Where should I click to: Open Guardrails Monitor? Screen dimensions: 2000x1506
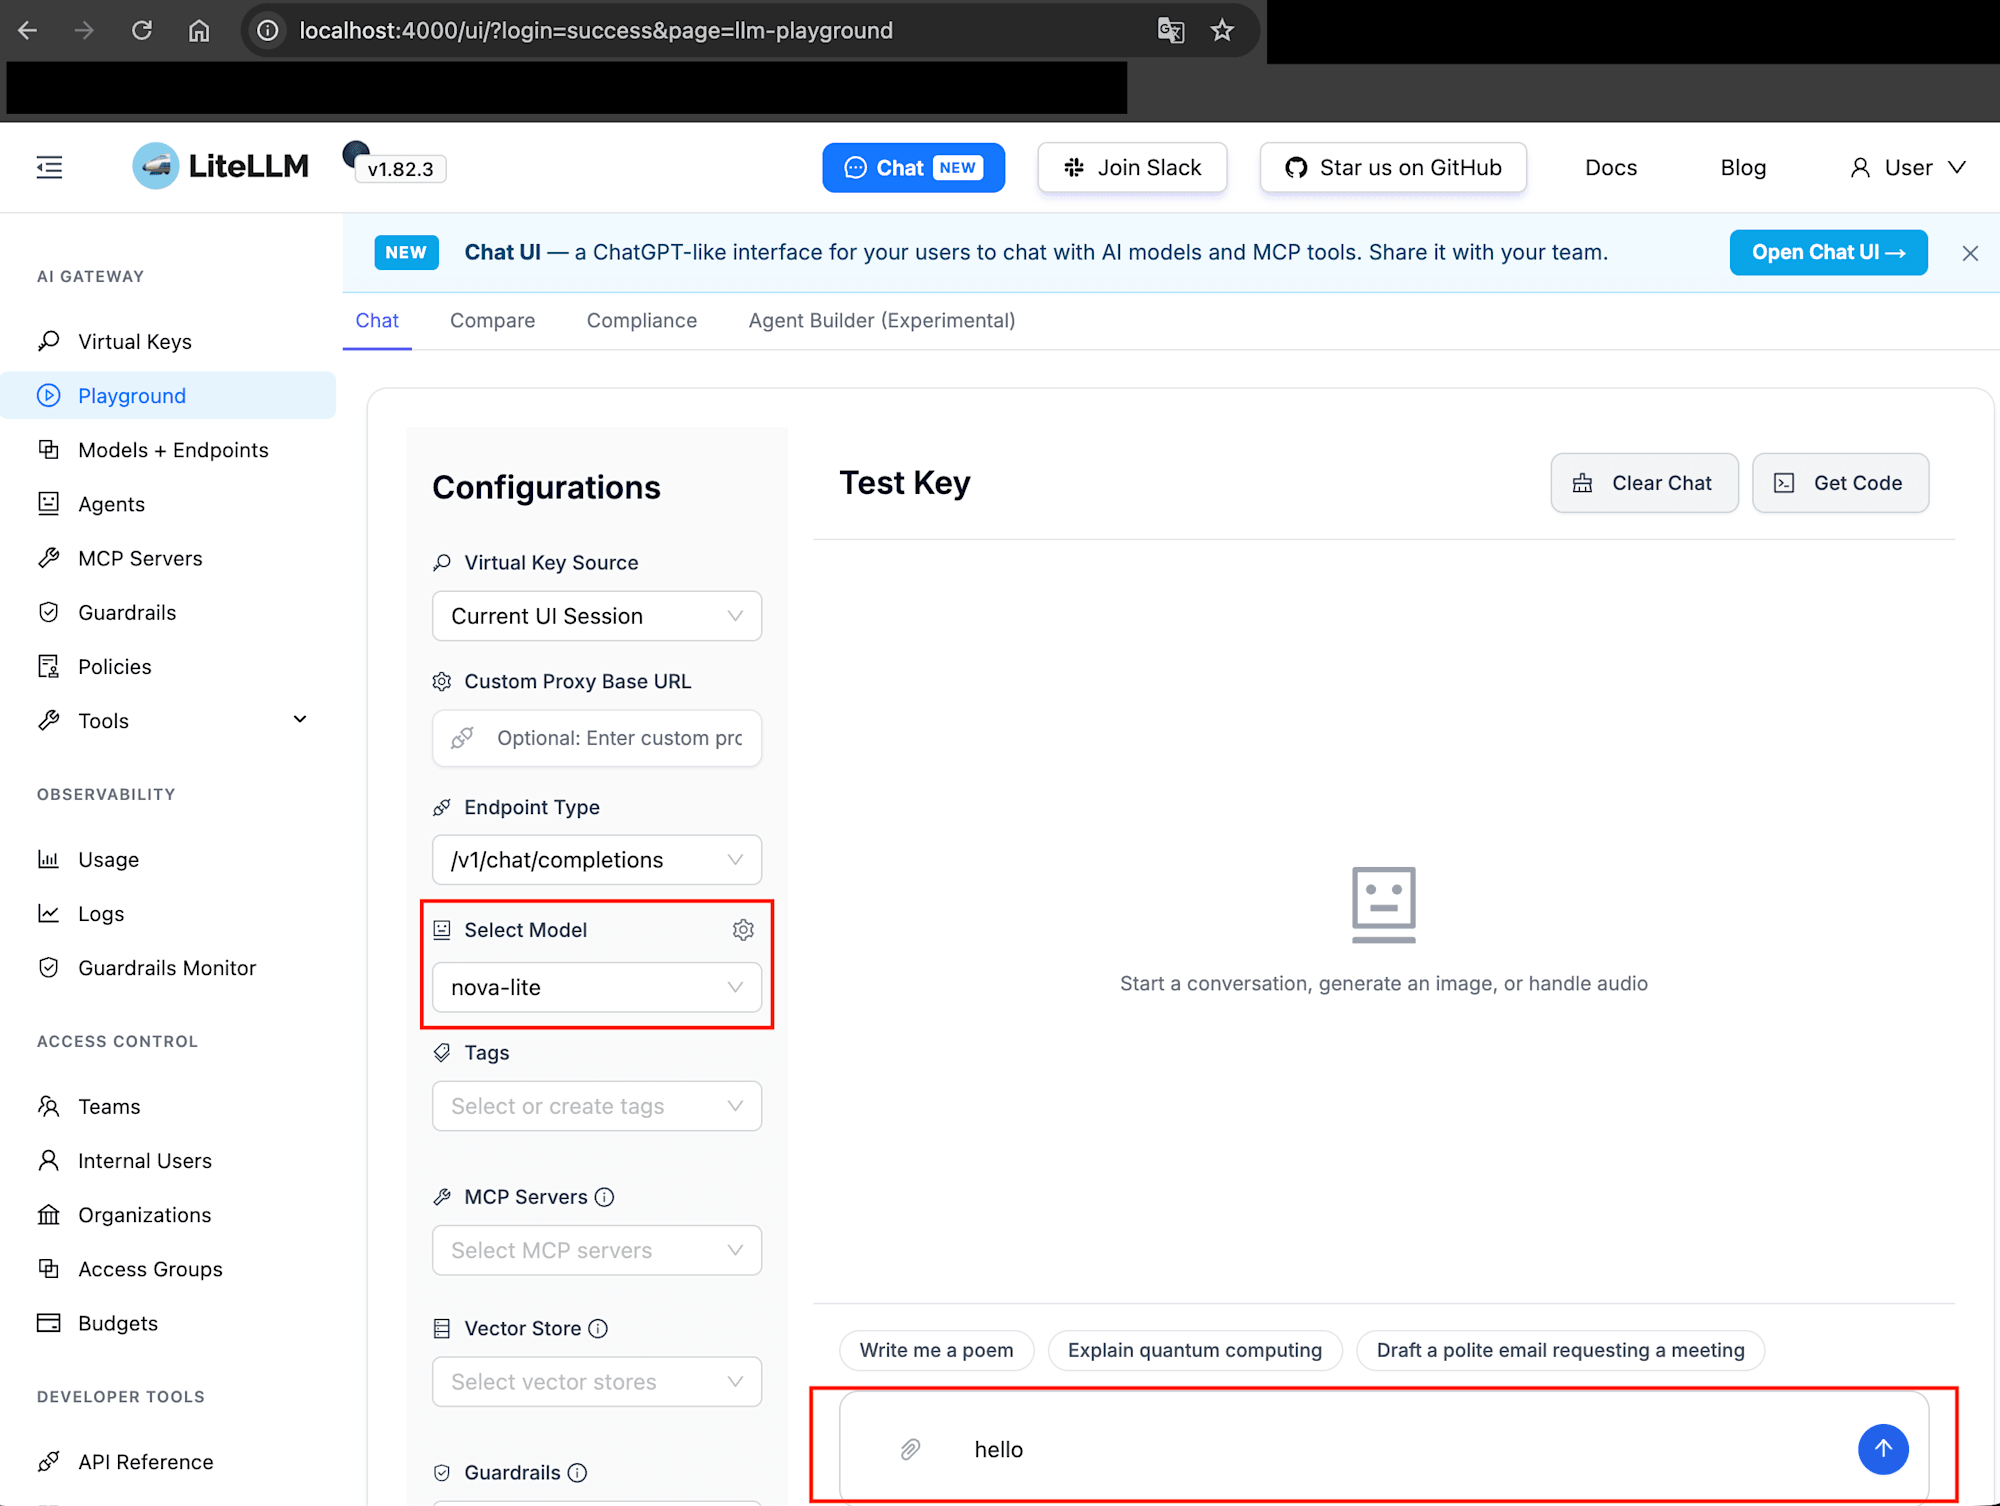(168, 967)
